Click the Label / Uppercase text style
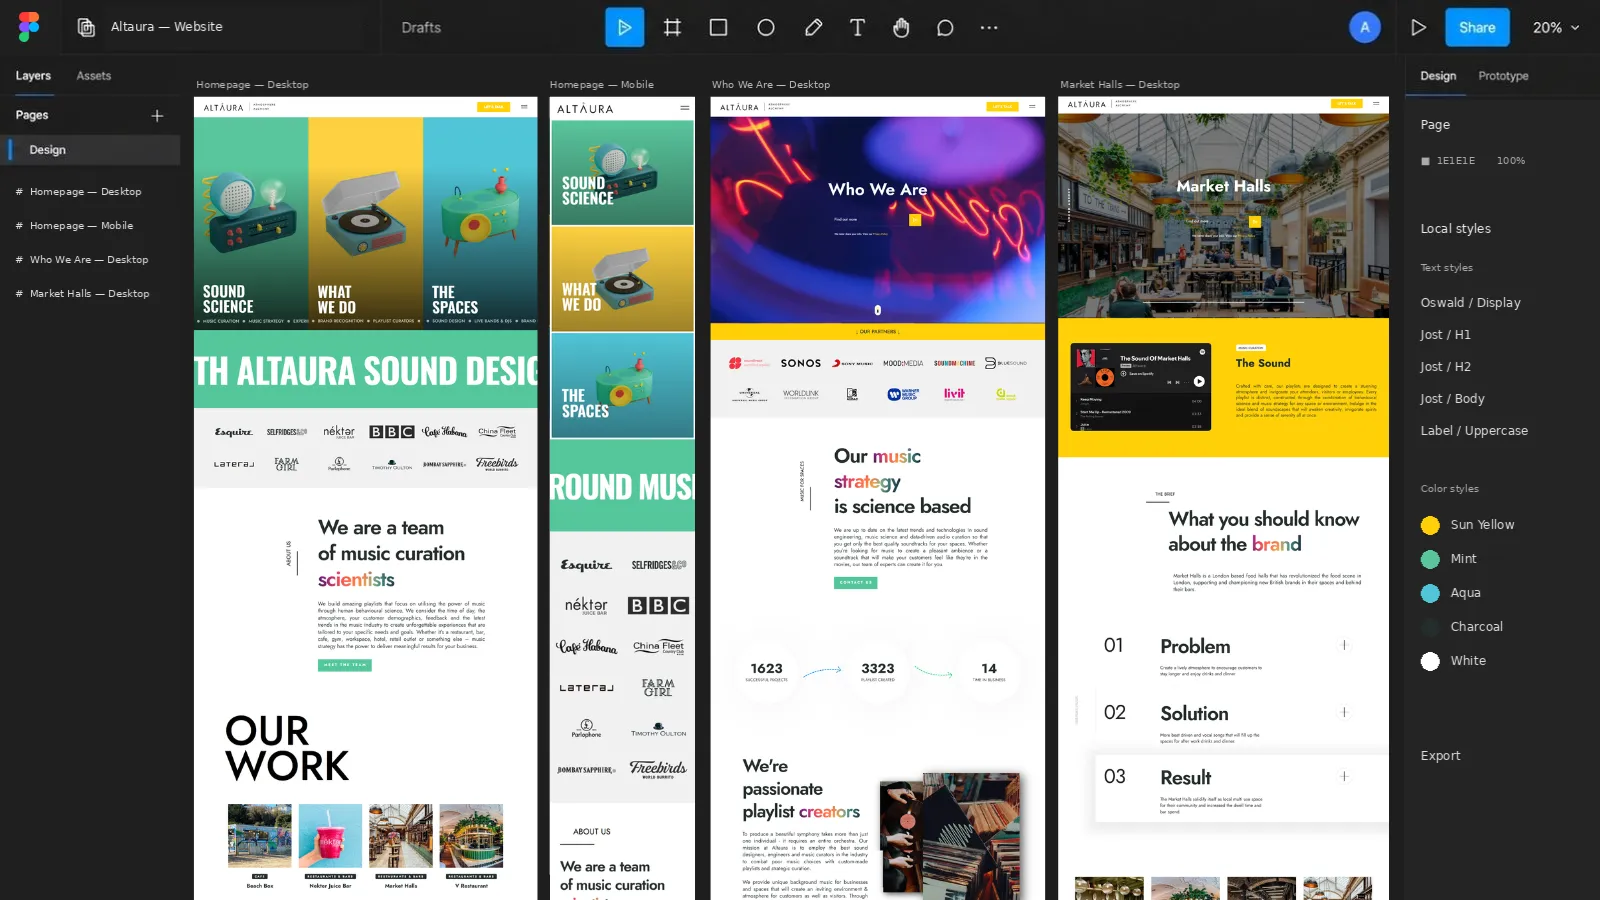The image size is (1600, 900). [x=1474, y=431]
